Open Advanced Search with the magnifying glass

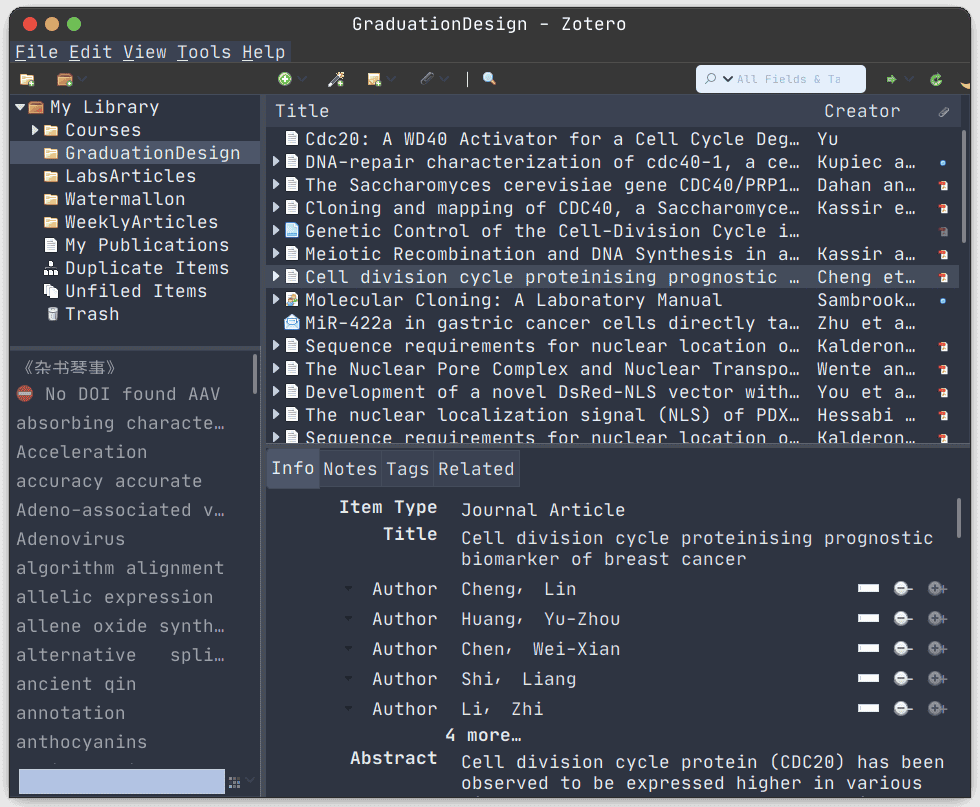489,79
